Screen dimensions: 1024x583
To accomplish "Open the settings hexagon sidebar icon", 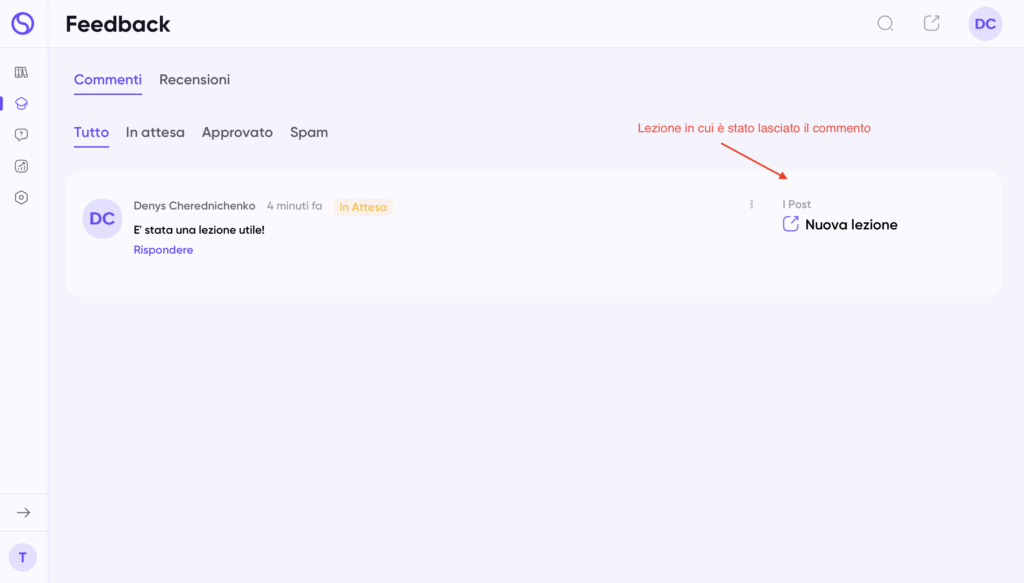I will tap(21, 198).
